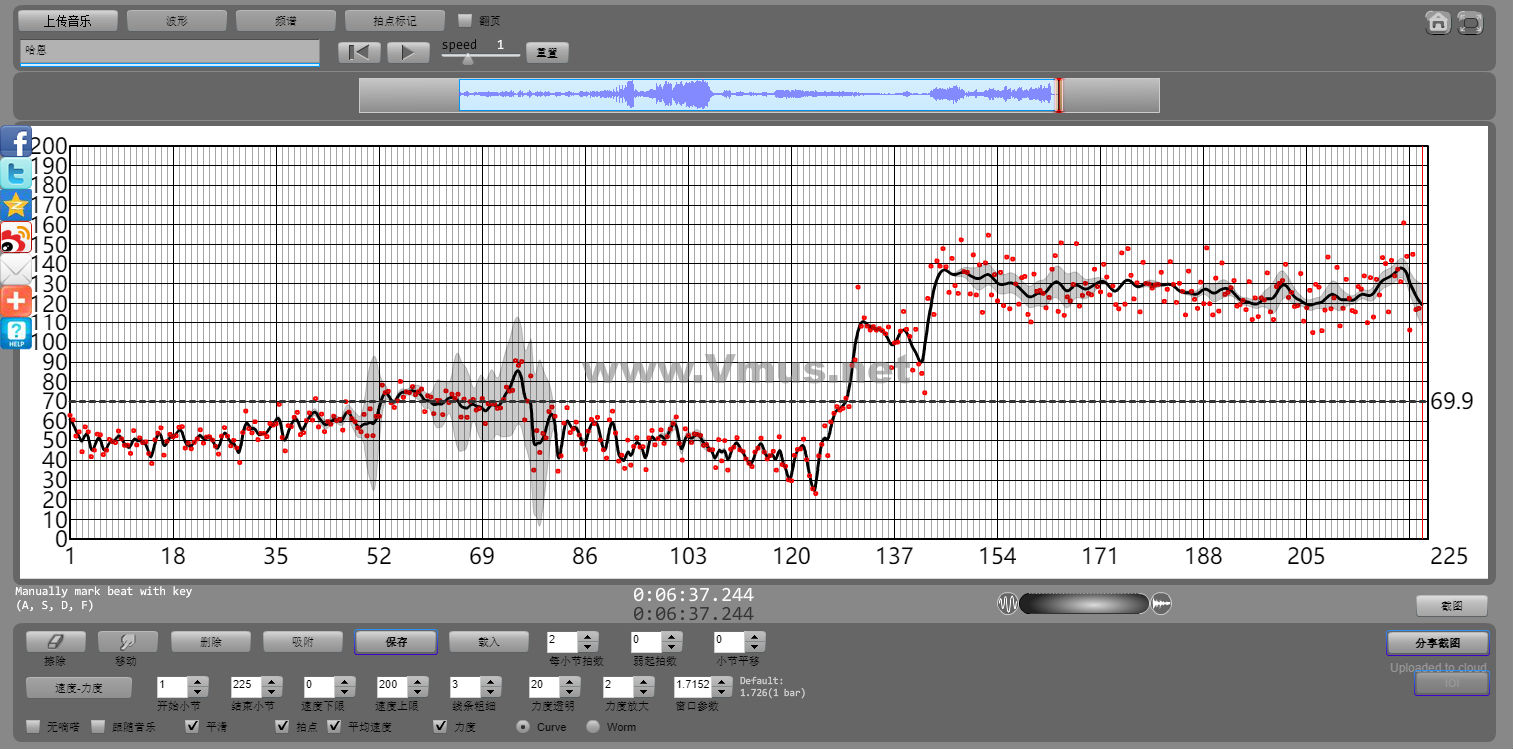Increase the 速度上限 tempo upper limit stepper
Image resolution: width=1513 pixels, height=749 pixels.
point(417,682)
